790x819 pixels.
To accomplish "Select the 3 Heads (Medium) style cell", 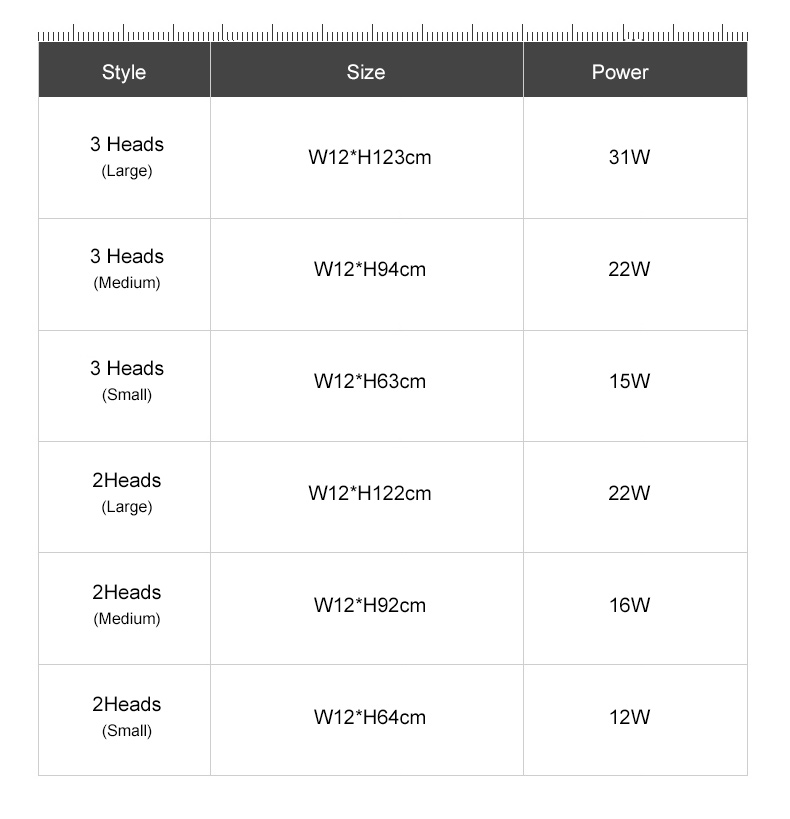I will (124, 274).
